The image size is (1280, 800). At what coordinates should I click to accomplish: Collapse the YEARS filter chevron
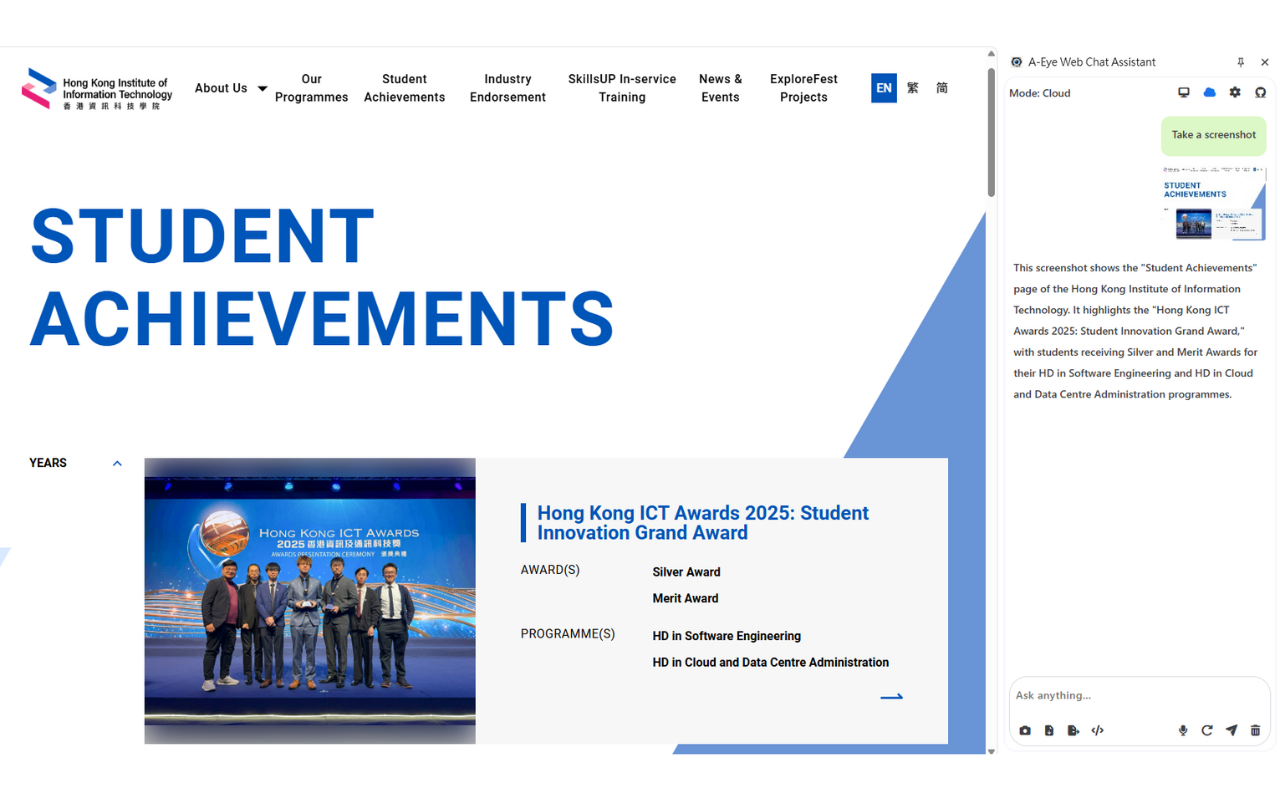[x=117, y=463]
